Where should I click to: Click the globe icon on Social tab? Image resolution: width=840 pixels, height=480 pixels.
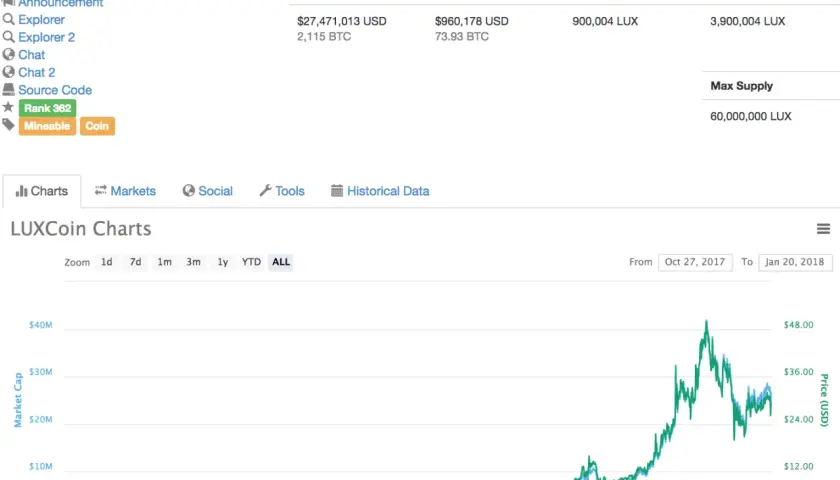(x=189, y=191)
